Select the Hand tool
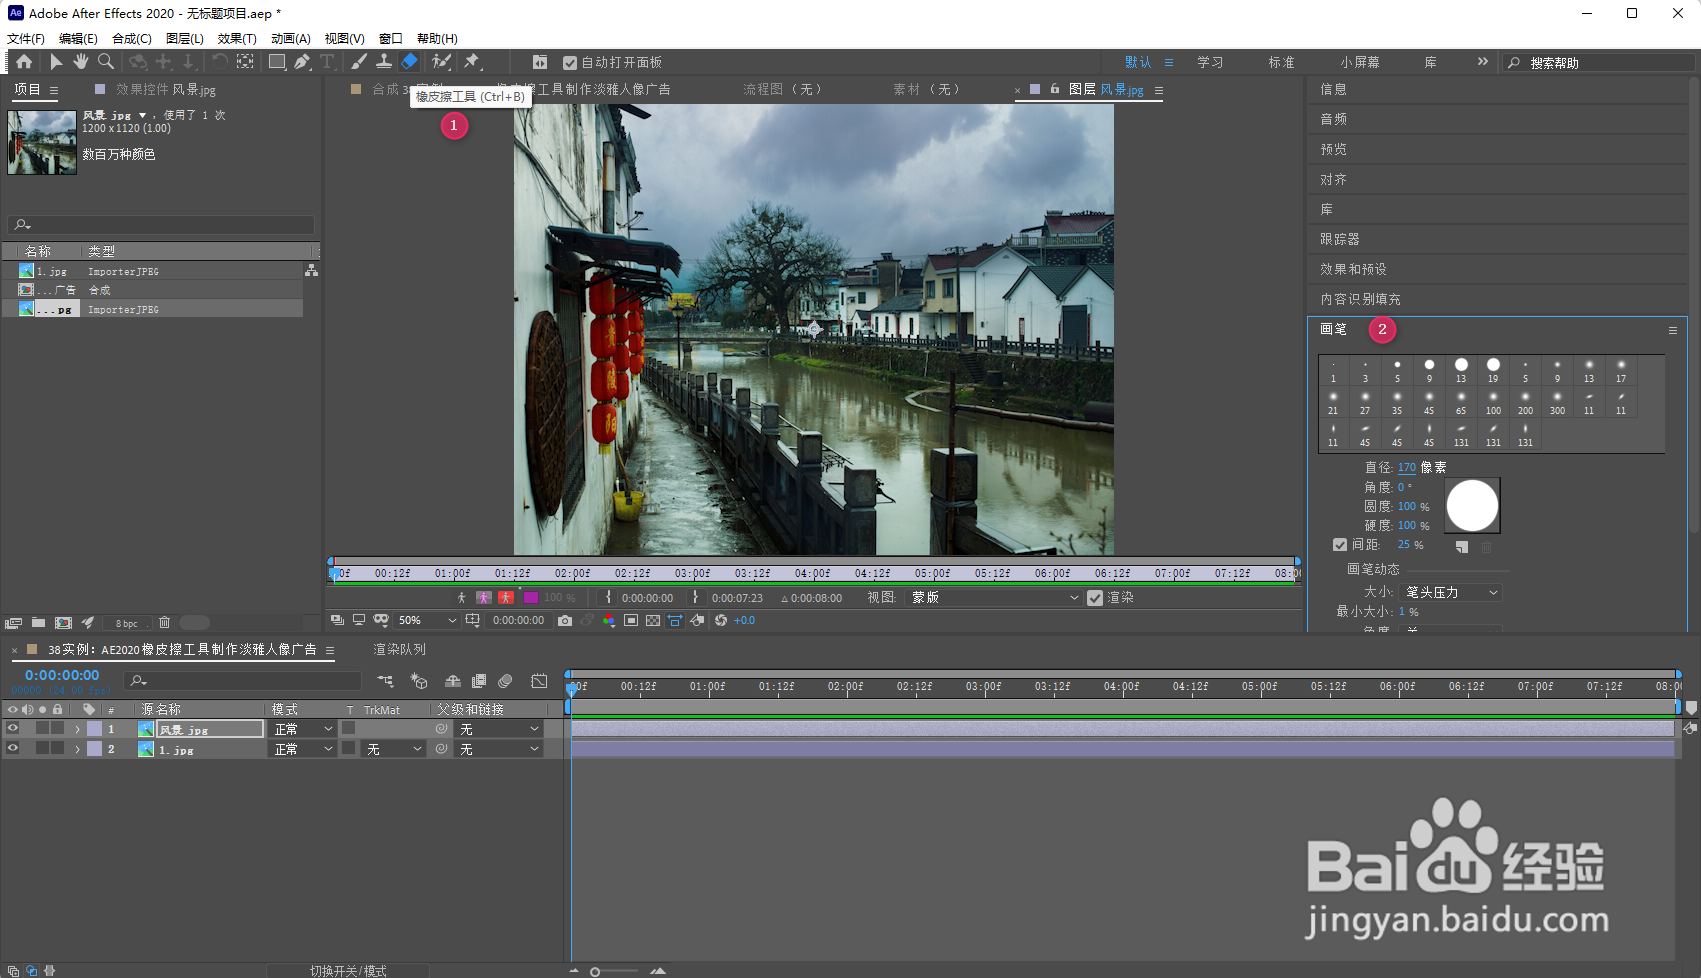 (x=81, y=62)
